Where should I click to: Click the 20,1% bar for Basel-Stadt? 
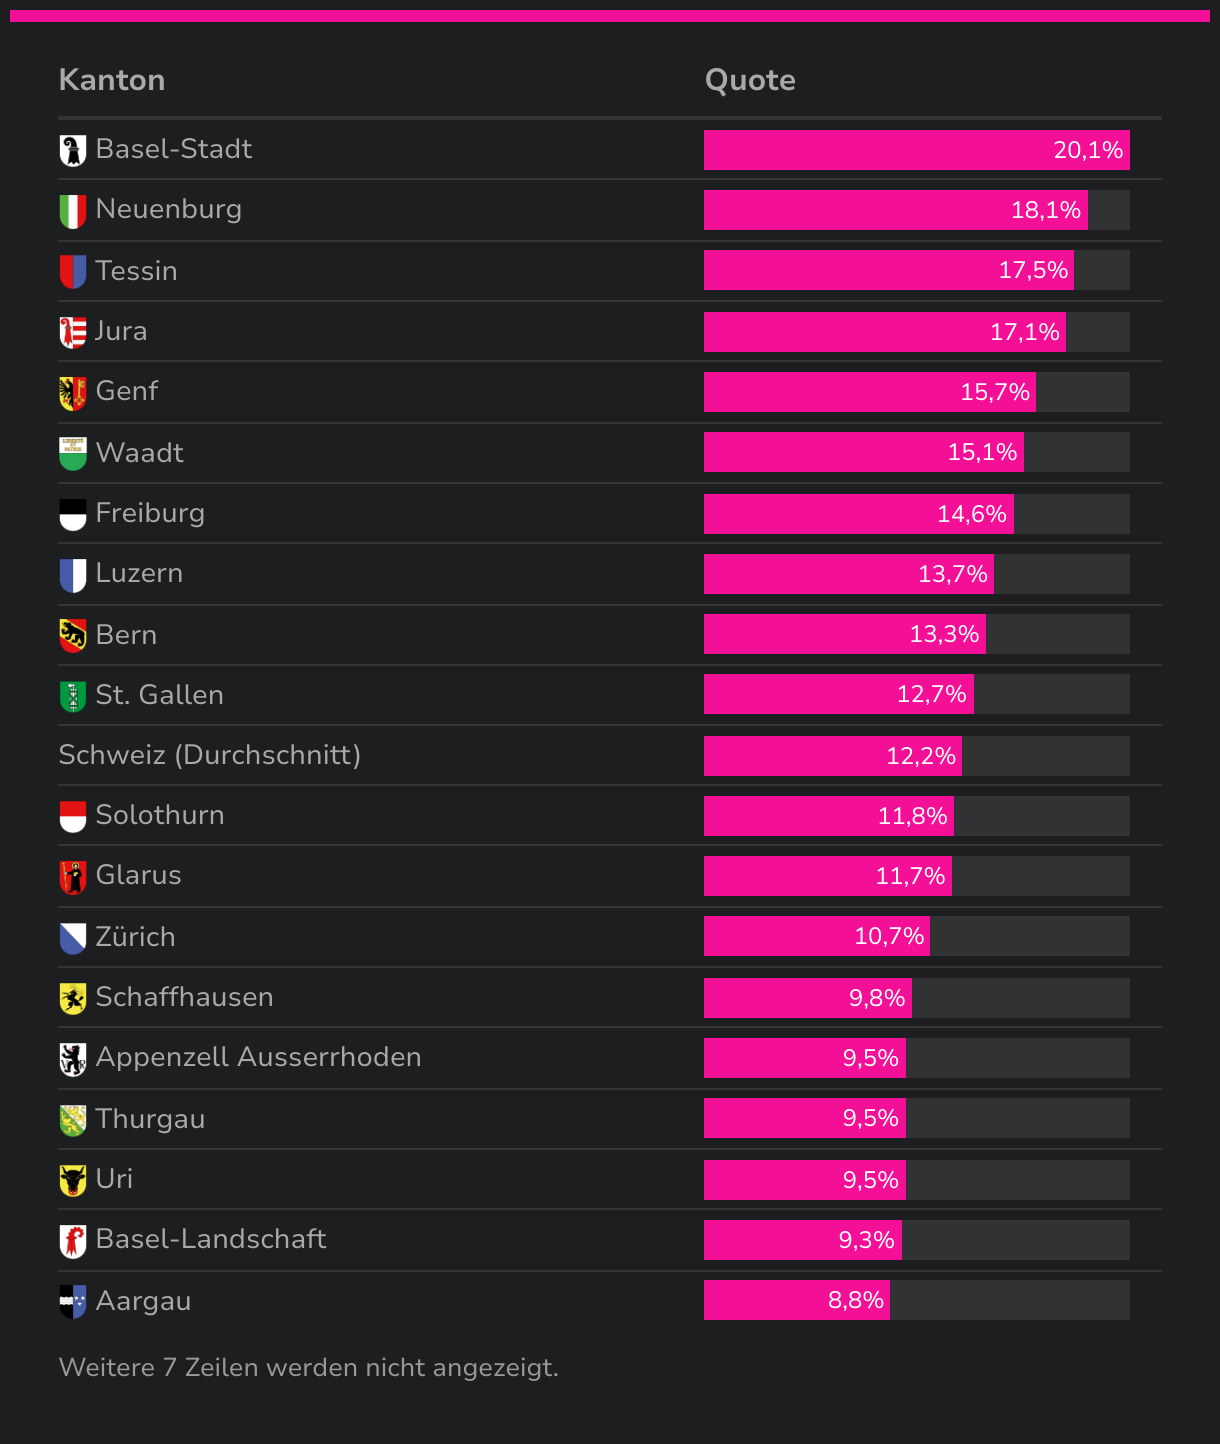pos(917,150)
